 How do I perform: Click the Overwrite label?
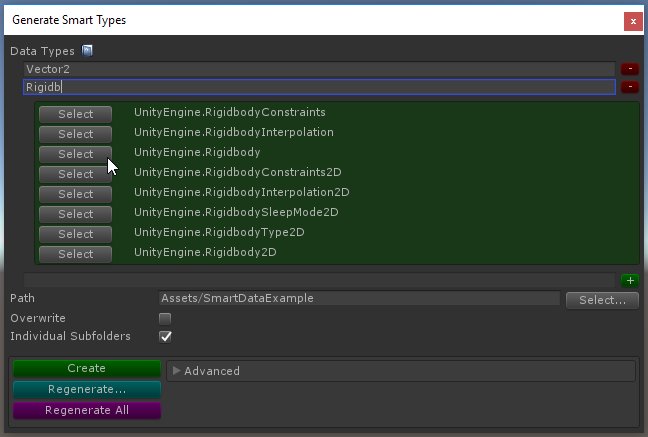(38, 318)
